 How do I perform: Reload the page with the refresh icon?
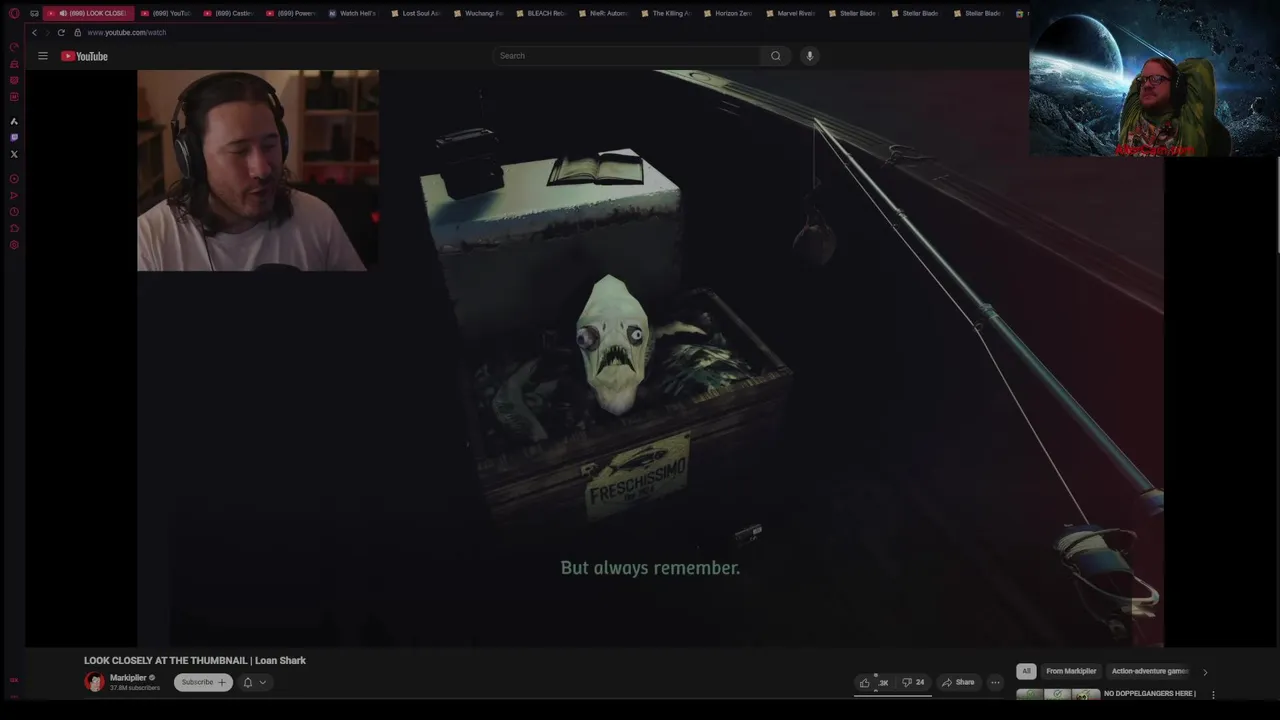pyautogui.click(x=61, y=32)
